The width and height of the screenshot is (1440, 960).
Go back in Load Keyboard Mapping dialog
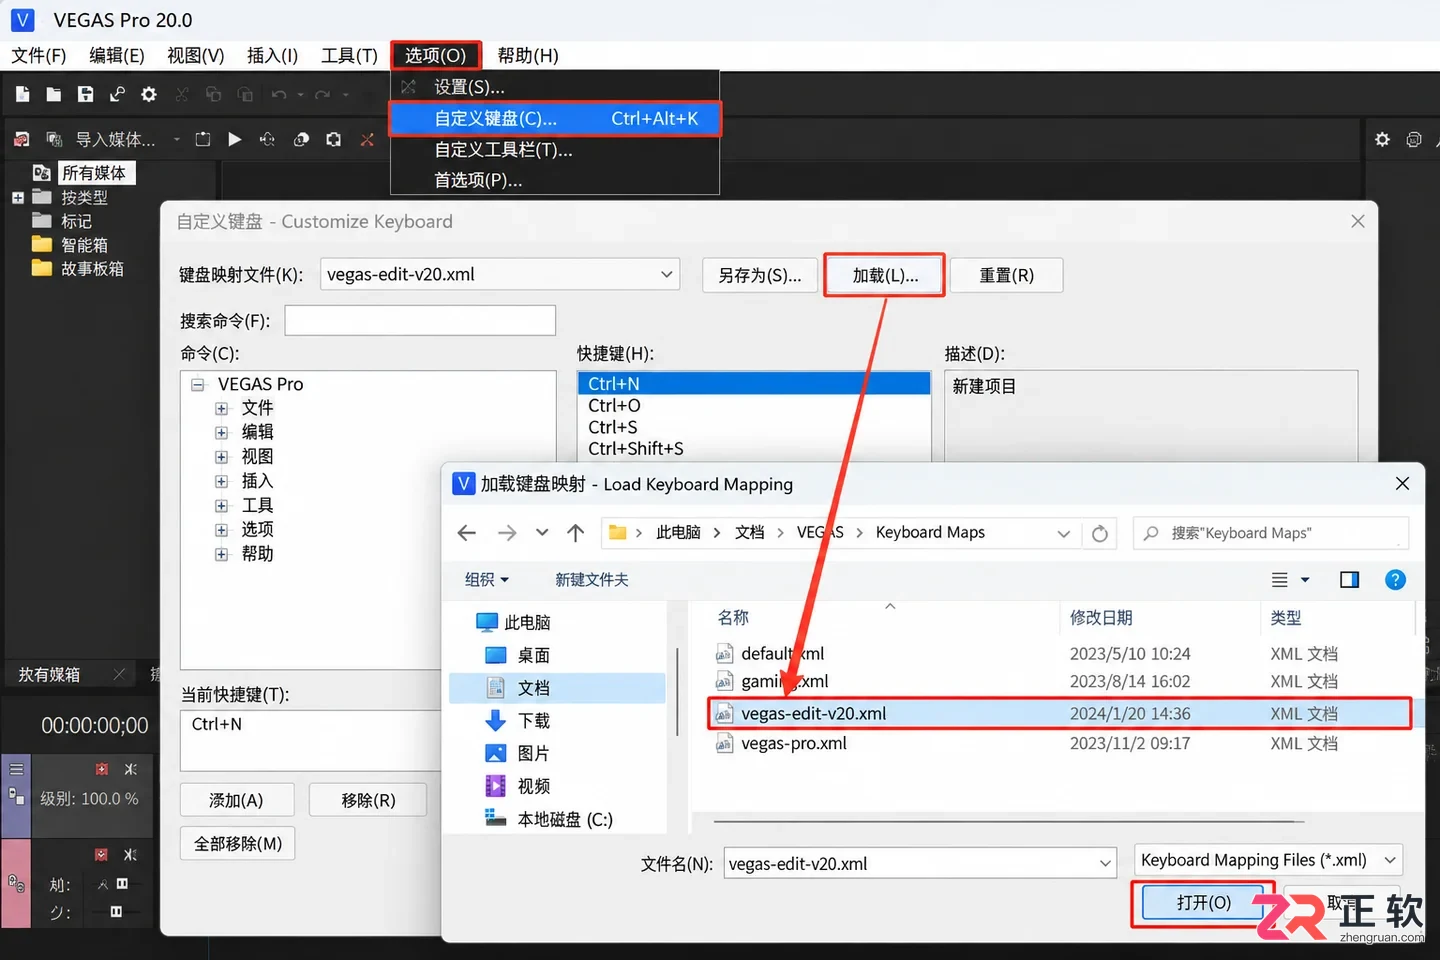(x=467, y=533)
